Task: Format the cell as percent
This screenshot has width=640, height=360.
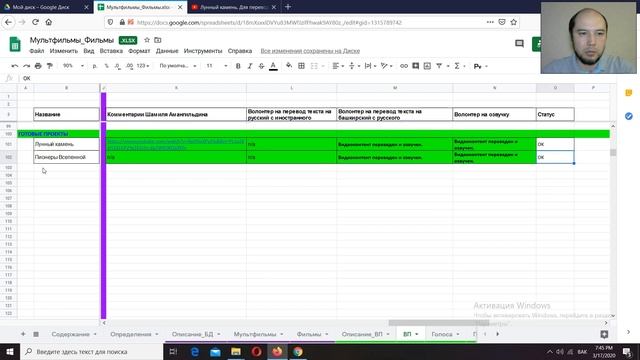Action: click(107, 66)
